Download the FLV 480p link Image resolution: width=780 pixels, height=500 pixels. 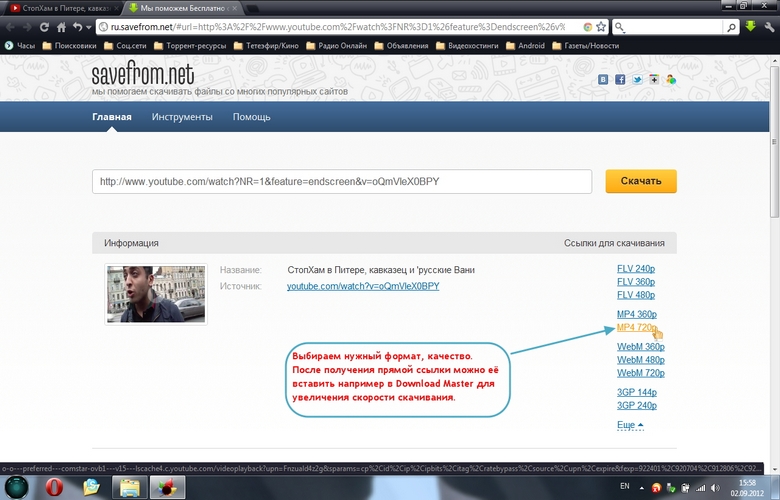[x=636, y=295]
